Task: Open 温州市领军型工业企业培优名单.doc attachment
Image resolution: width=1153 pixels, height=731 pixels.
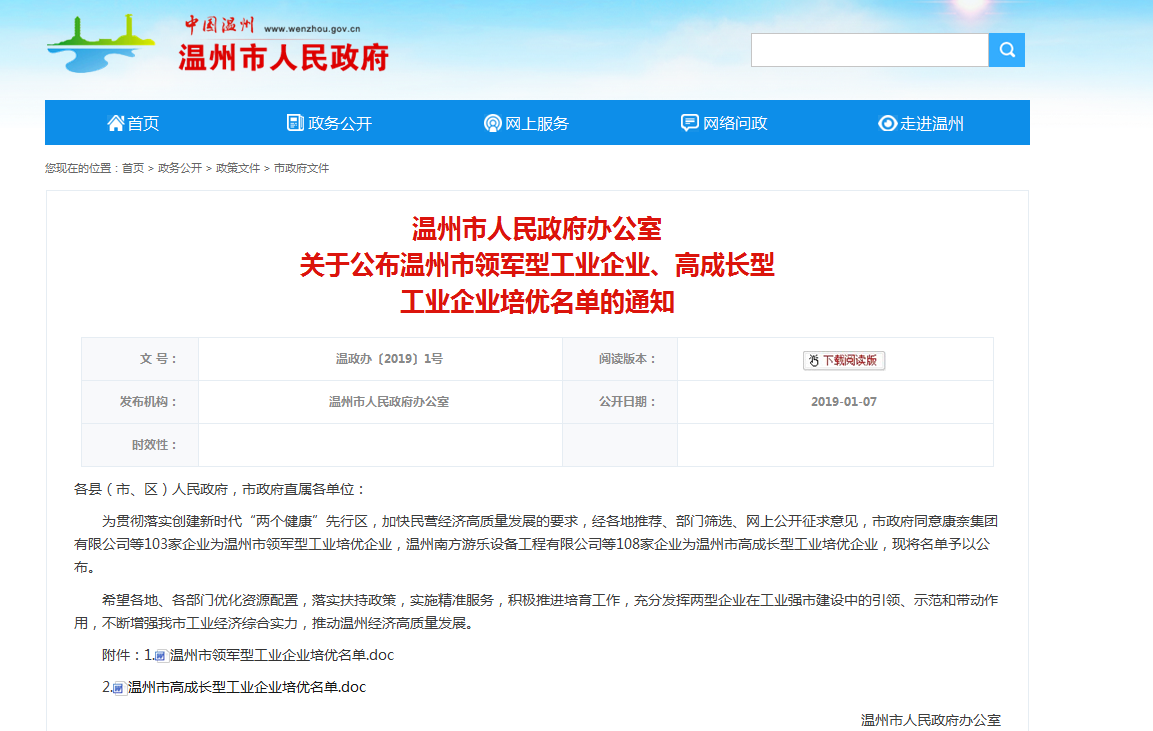Action: pos(281,656)
